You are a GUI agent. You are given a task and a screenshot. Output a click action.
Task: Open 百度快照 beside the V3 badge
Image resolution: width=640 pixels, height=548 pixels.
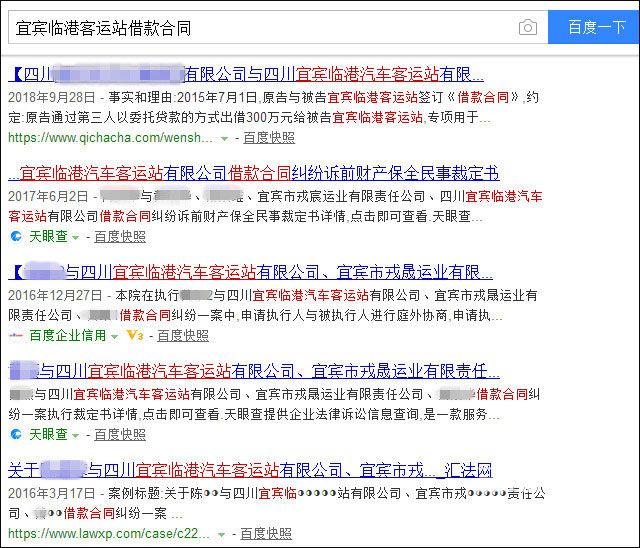[x=183, y=335]
